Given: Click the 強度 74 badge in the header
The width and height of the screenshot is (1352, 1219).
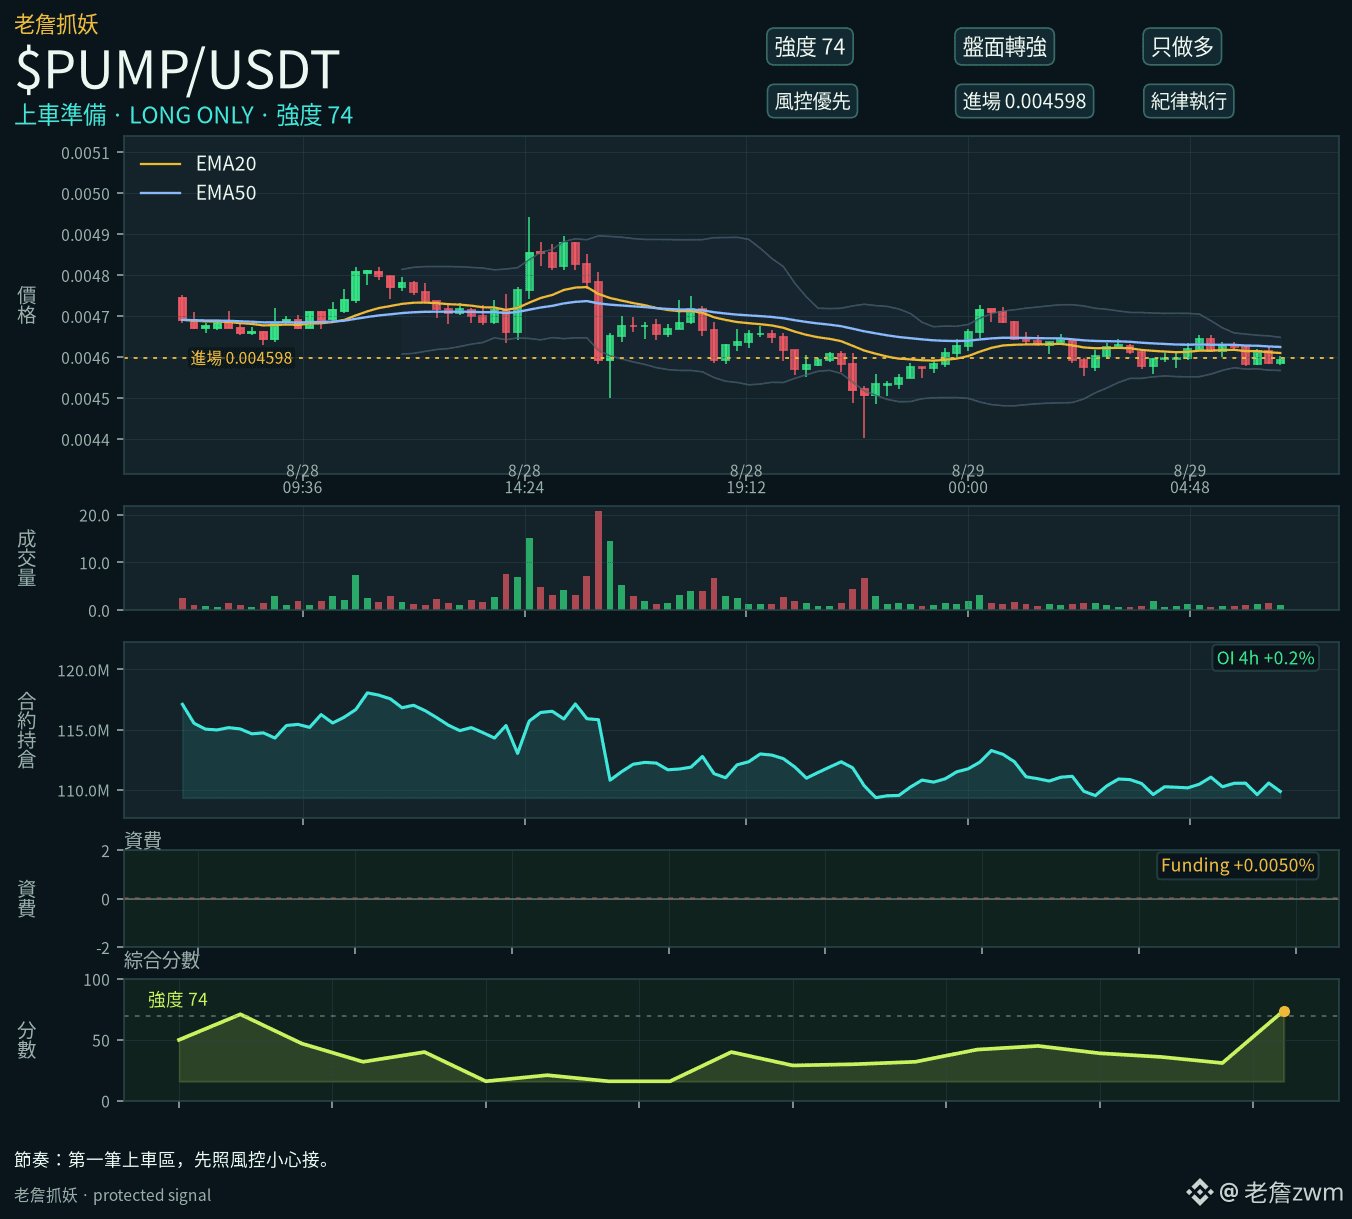Looking at the screenshot, I should click(x=810, y=47).
